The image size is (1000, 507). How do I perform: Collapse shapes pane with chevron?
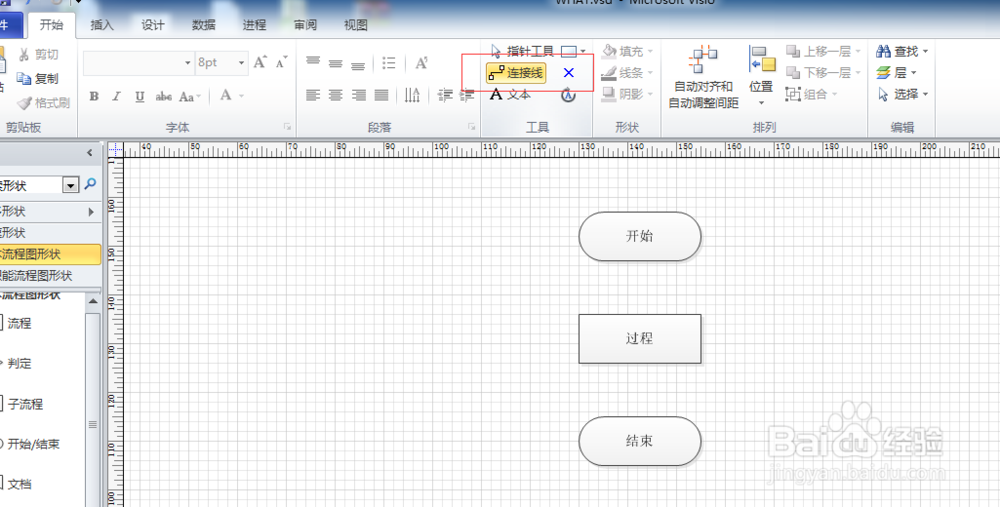89,153
